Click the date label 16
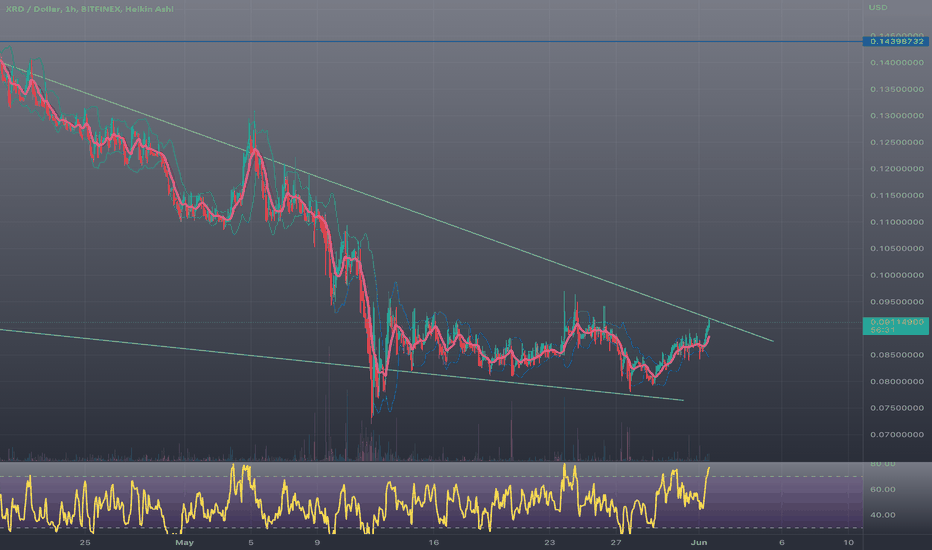 [434, 542]
